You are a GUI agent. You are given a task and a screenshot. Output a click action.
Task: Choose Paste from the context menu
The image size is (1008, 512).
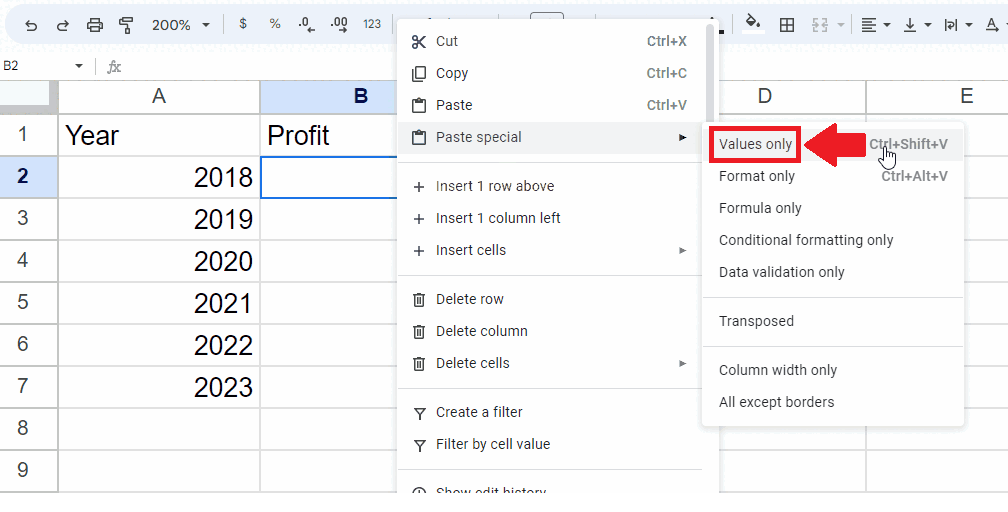coord(550,105)
